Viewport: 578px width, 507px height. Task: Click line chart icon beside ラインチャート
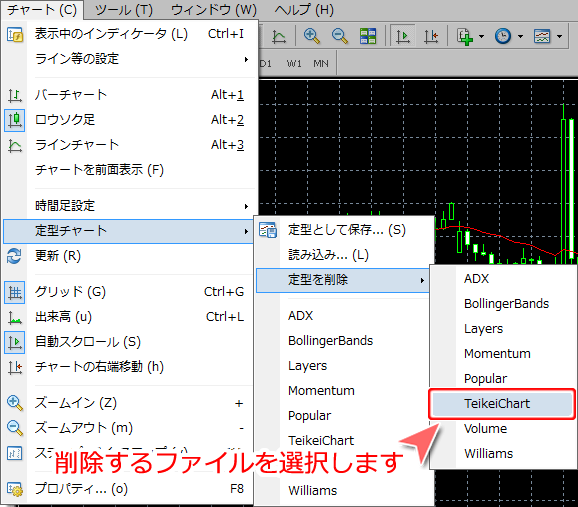pos(15,145)
